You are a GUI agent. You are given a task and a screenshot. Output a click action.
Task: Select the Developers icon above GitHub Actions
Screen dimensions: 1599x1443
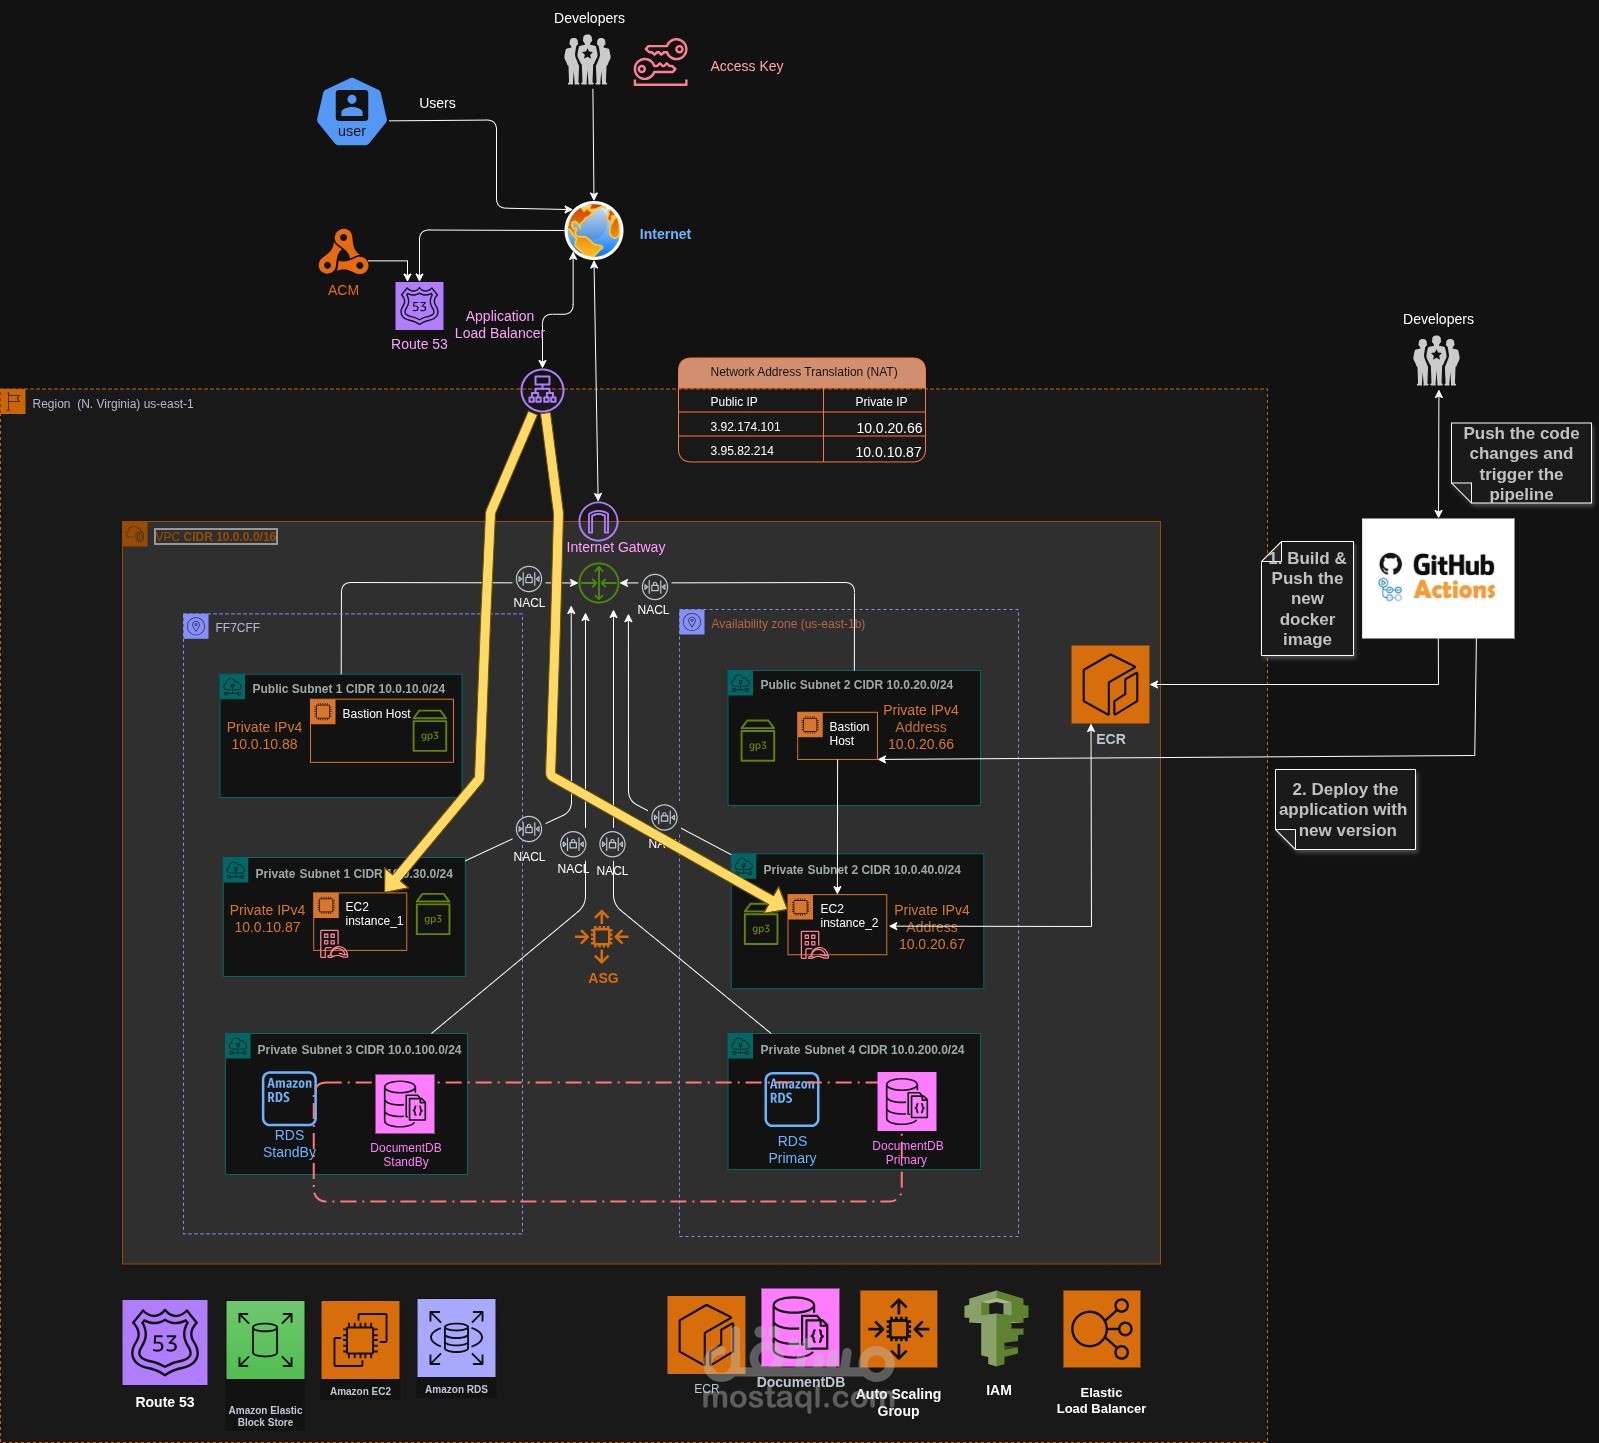click(1437, 361)
